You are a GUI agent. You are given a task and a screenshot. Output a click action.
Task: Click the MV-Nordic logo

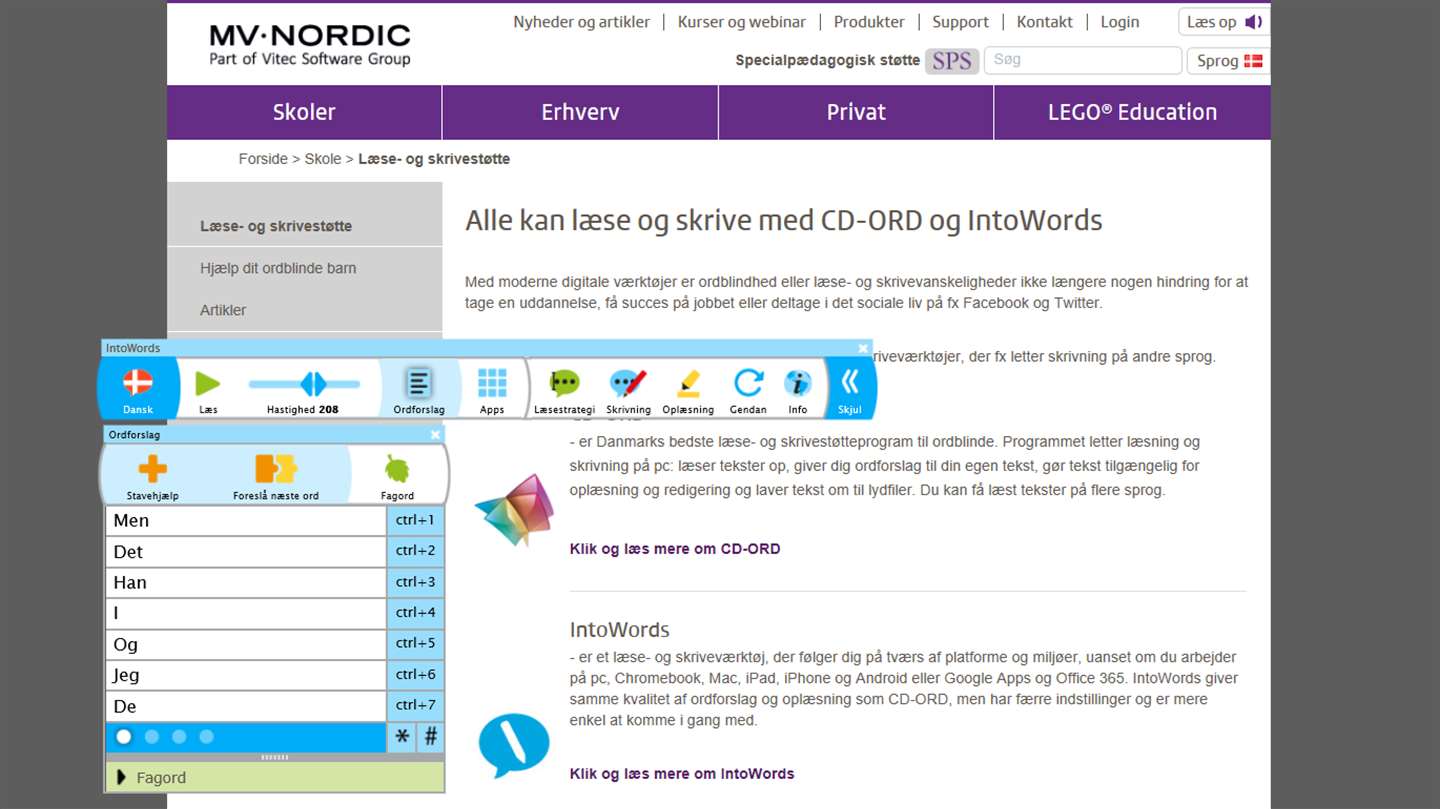pyautogui.click(x=310, y=45)
